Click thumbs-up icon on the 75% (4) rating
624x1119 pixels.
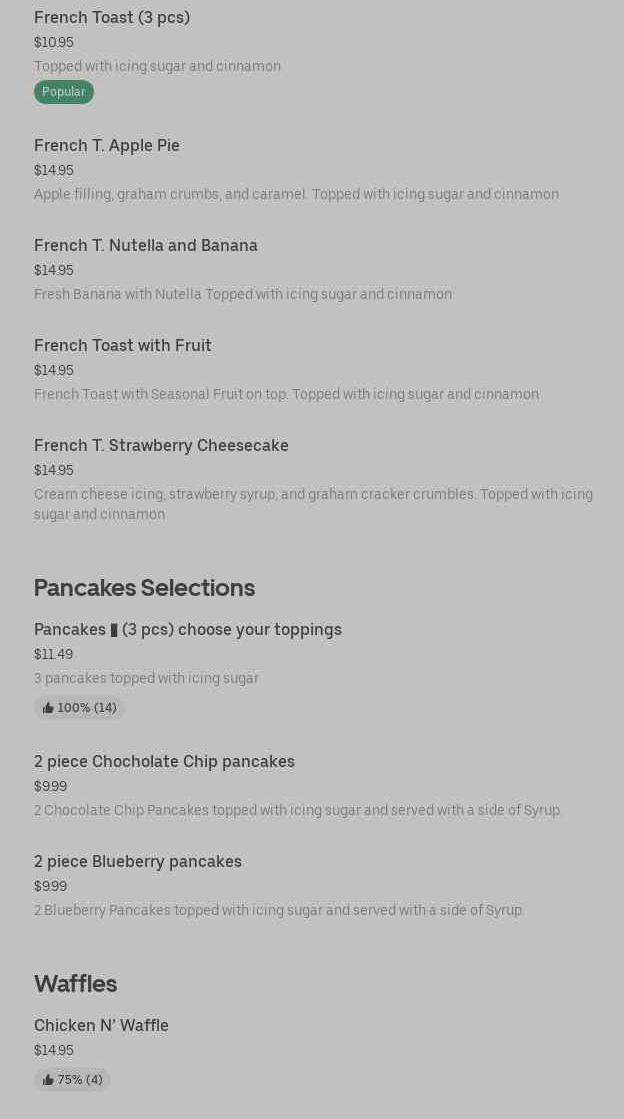click(x=48, y=1080)
